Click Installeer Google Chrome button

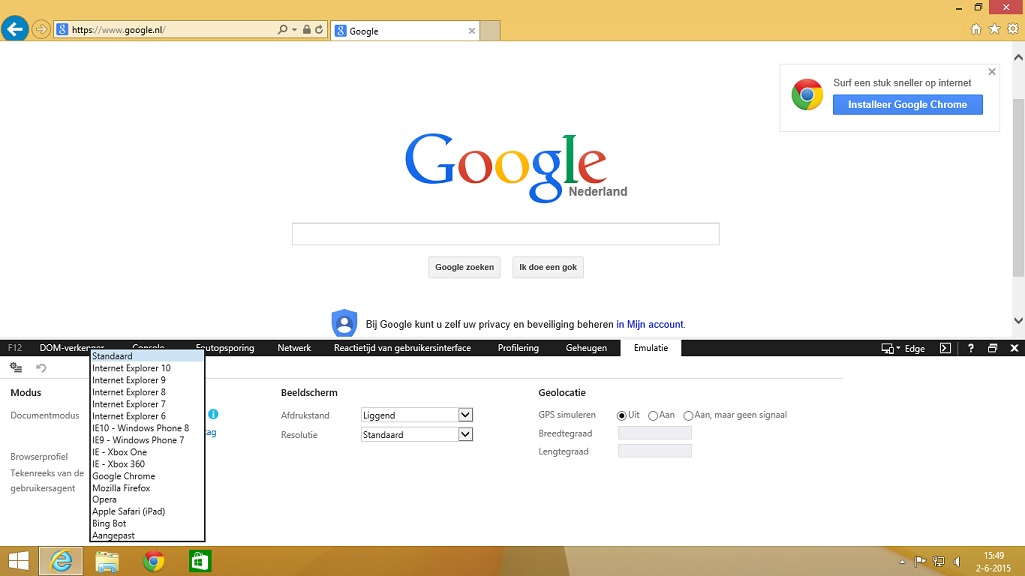click(x=907, y=105)
